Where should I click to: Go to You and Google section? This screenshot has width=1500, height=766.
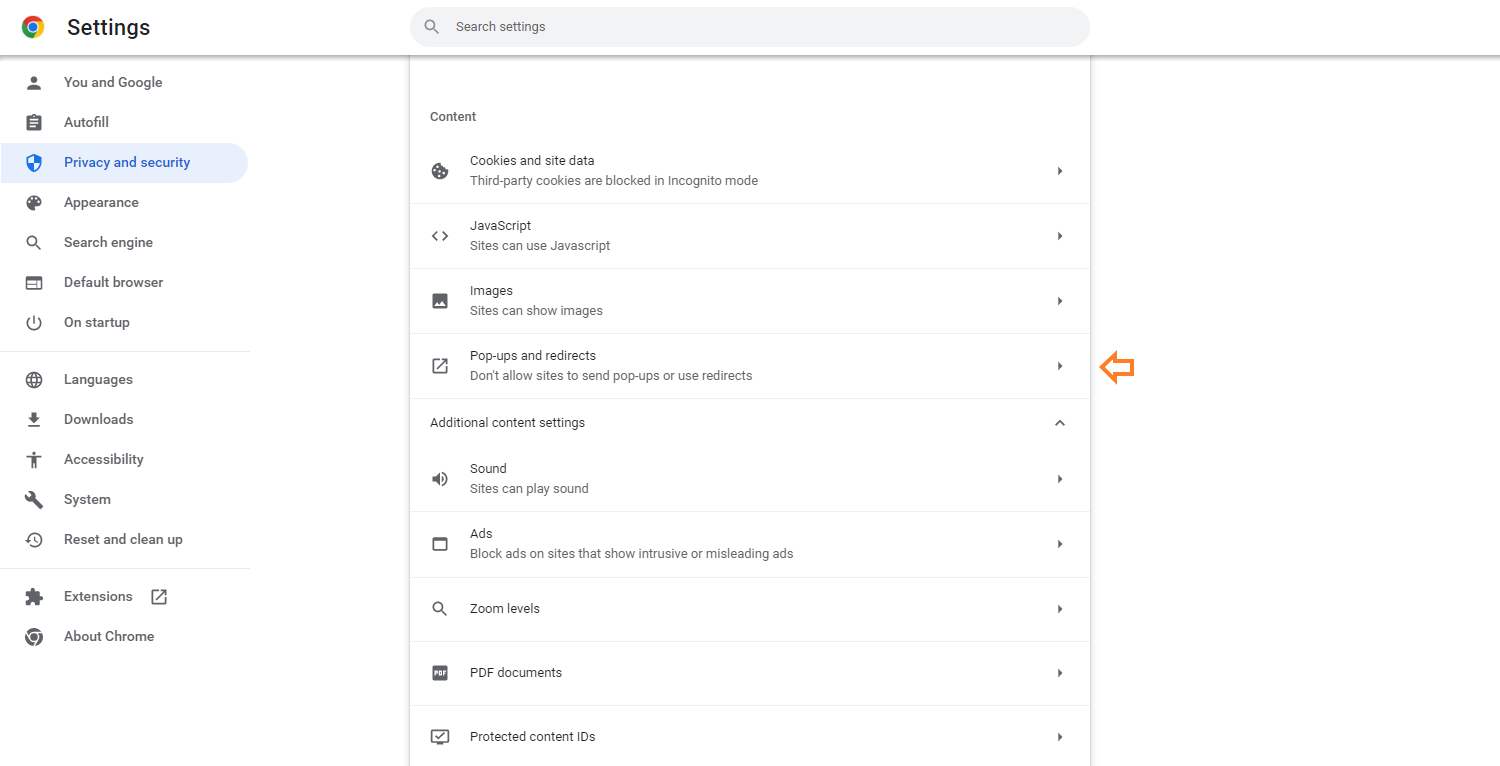click(x=113, y=83)
